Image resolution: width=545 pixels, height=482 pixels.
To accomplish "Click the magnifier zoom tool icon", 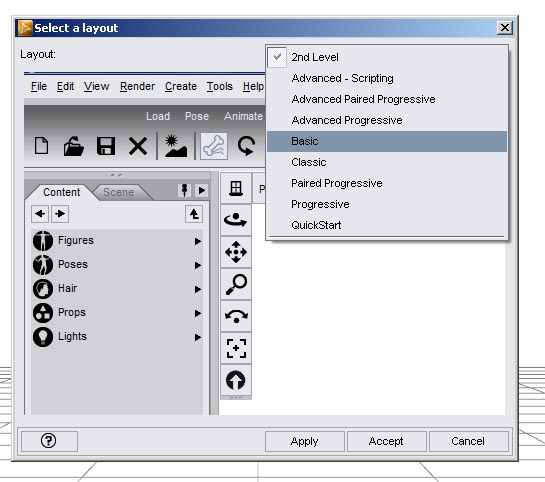I will point(236,284).
